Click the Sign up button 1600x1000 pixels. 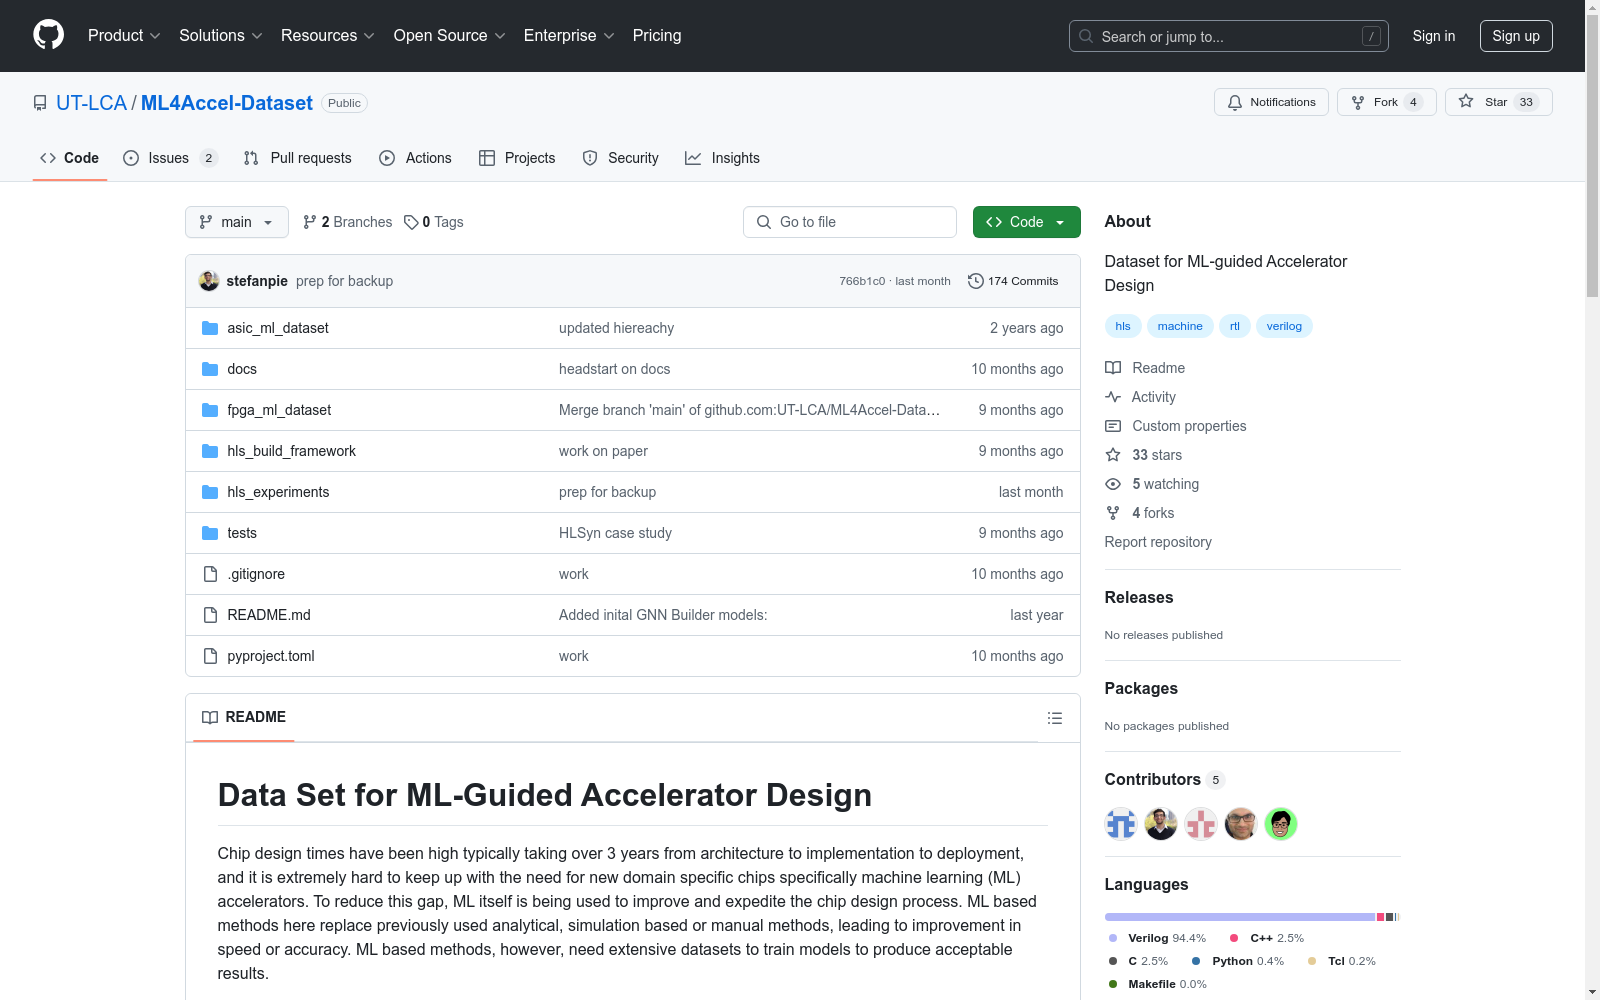1516,36
